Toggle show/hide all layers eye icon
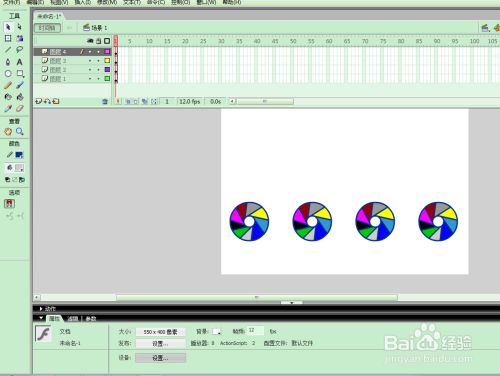 [x=90, y=41]
